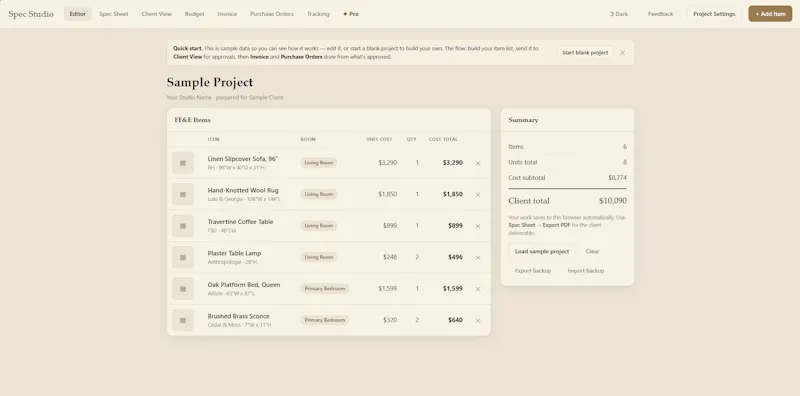Open the Feedback link
Screen dimensions: 800x396
[x=661, y=14]
